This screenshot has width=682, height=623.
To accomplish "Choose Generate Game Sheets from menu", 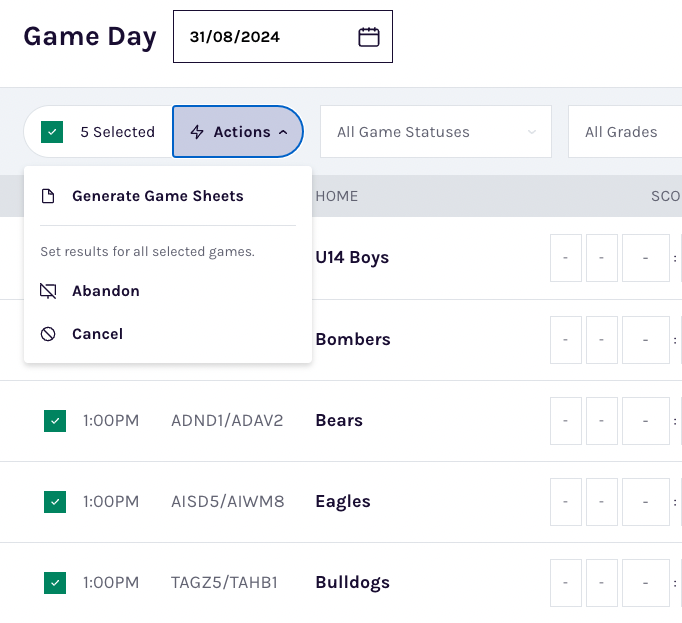I will coord(157,196).
